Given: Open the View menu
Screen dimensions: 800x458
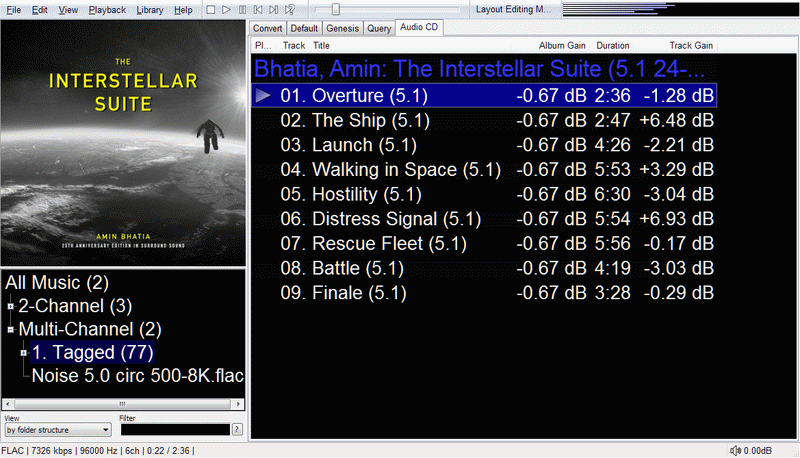Looking at the screenshot, I should tap(68, 10).
